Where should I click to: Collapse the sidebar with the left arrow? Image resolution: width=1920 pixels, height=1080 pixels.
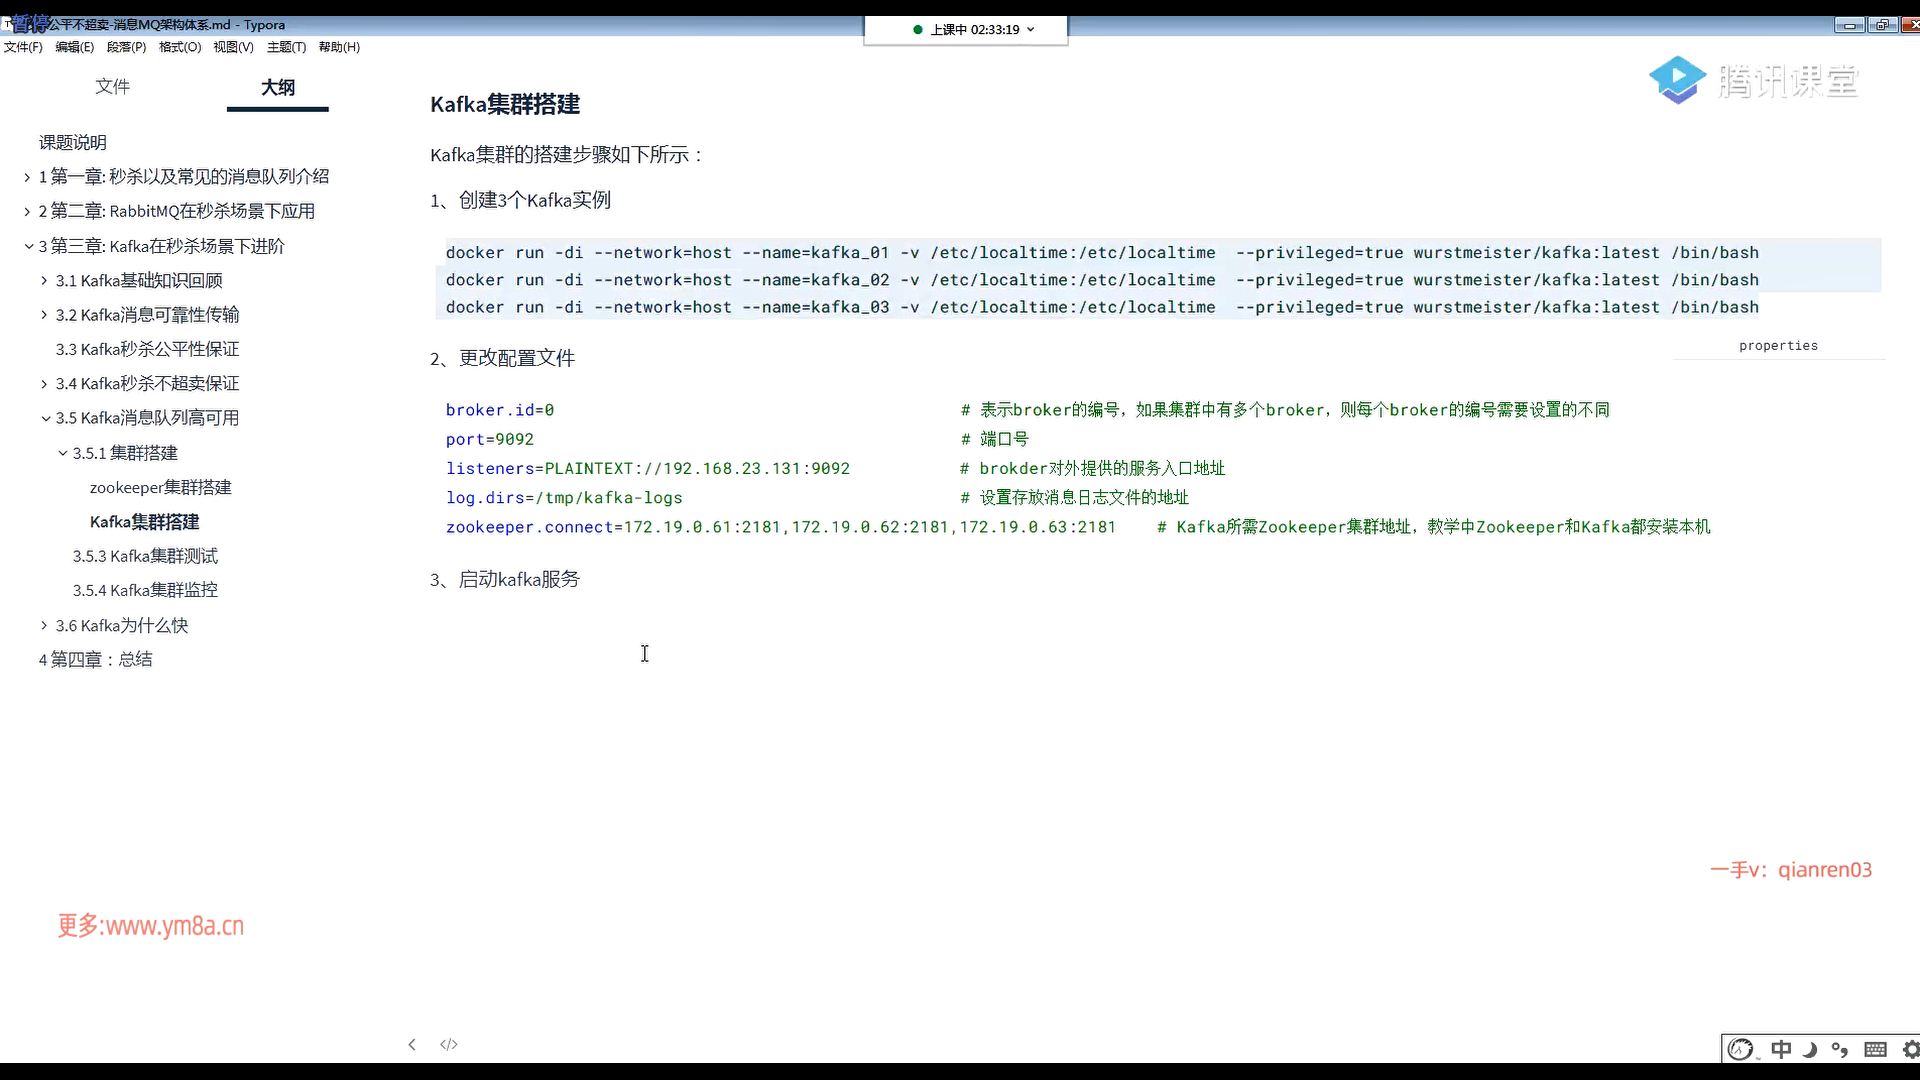[412, 1044]
